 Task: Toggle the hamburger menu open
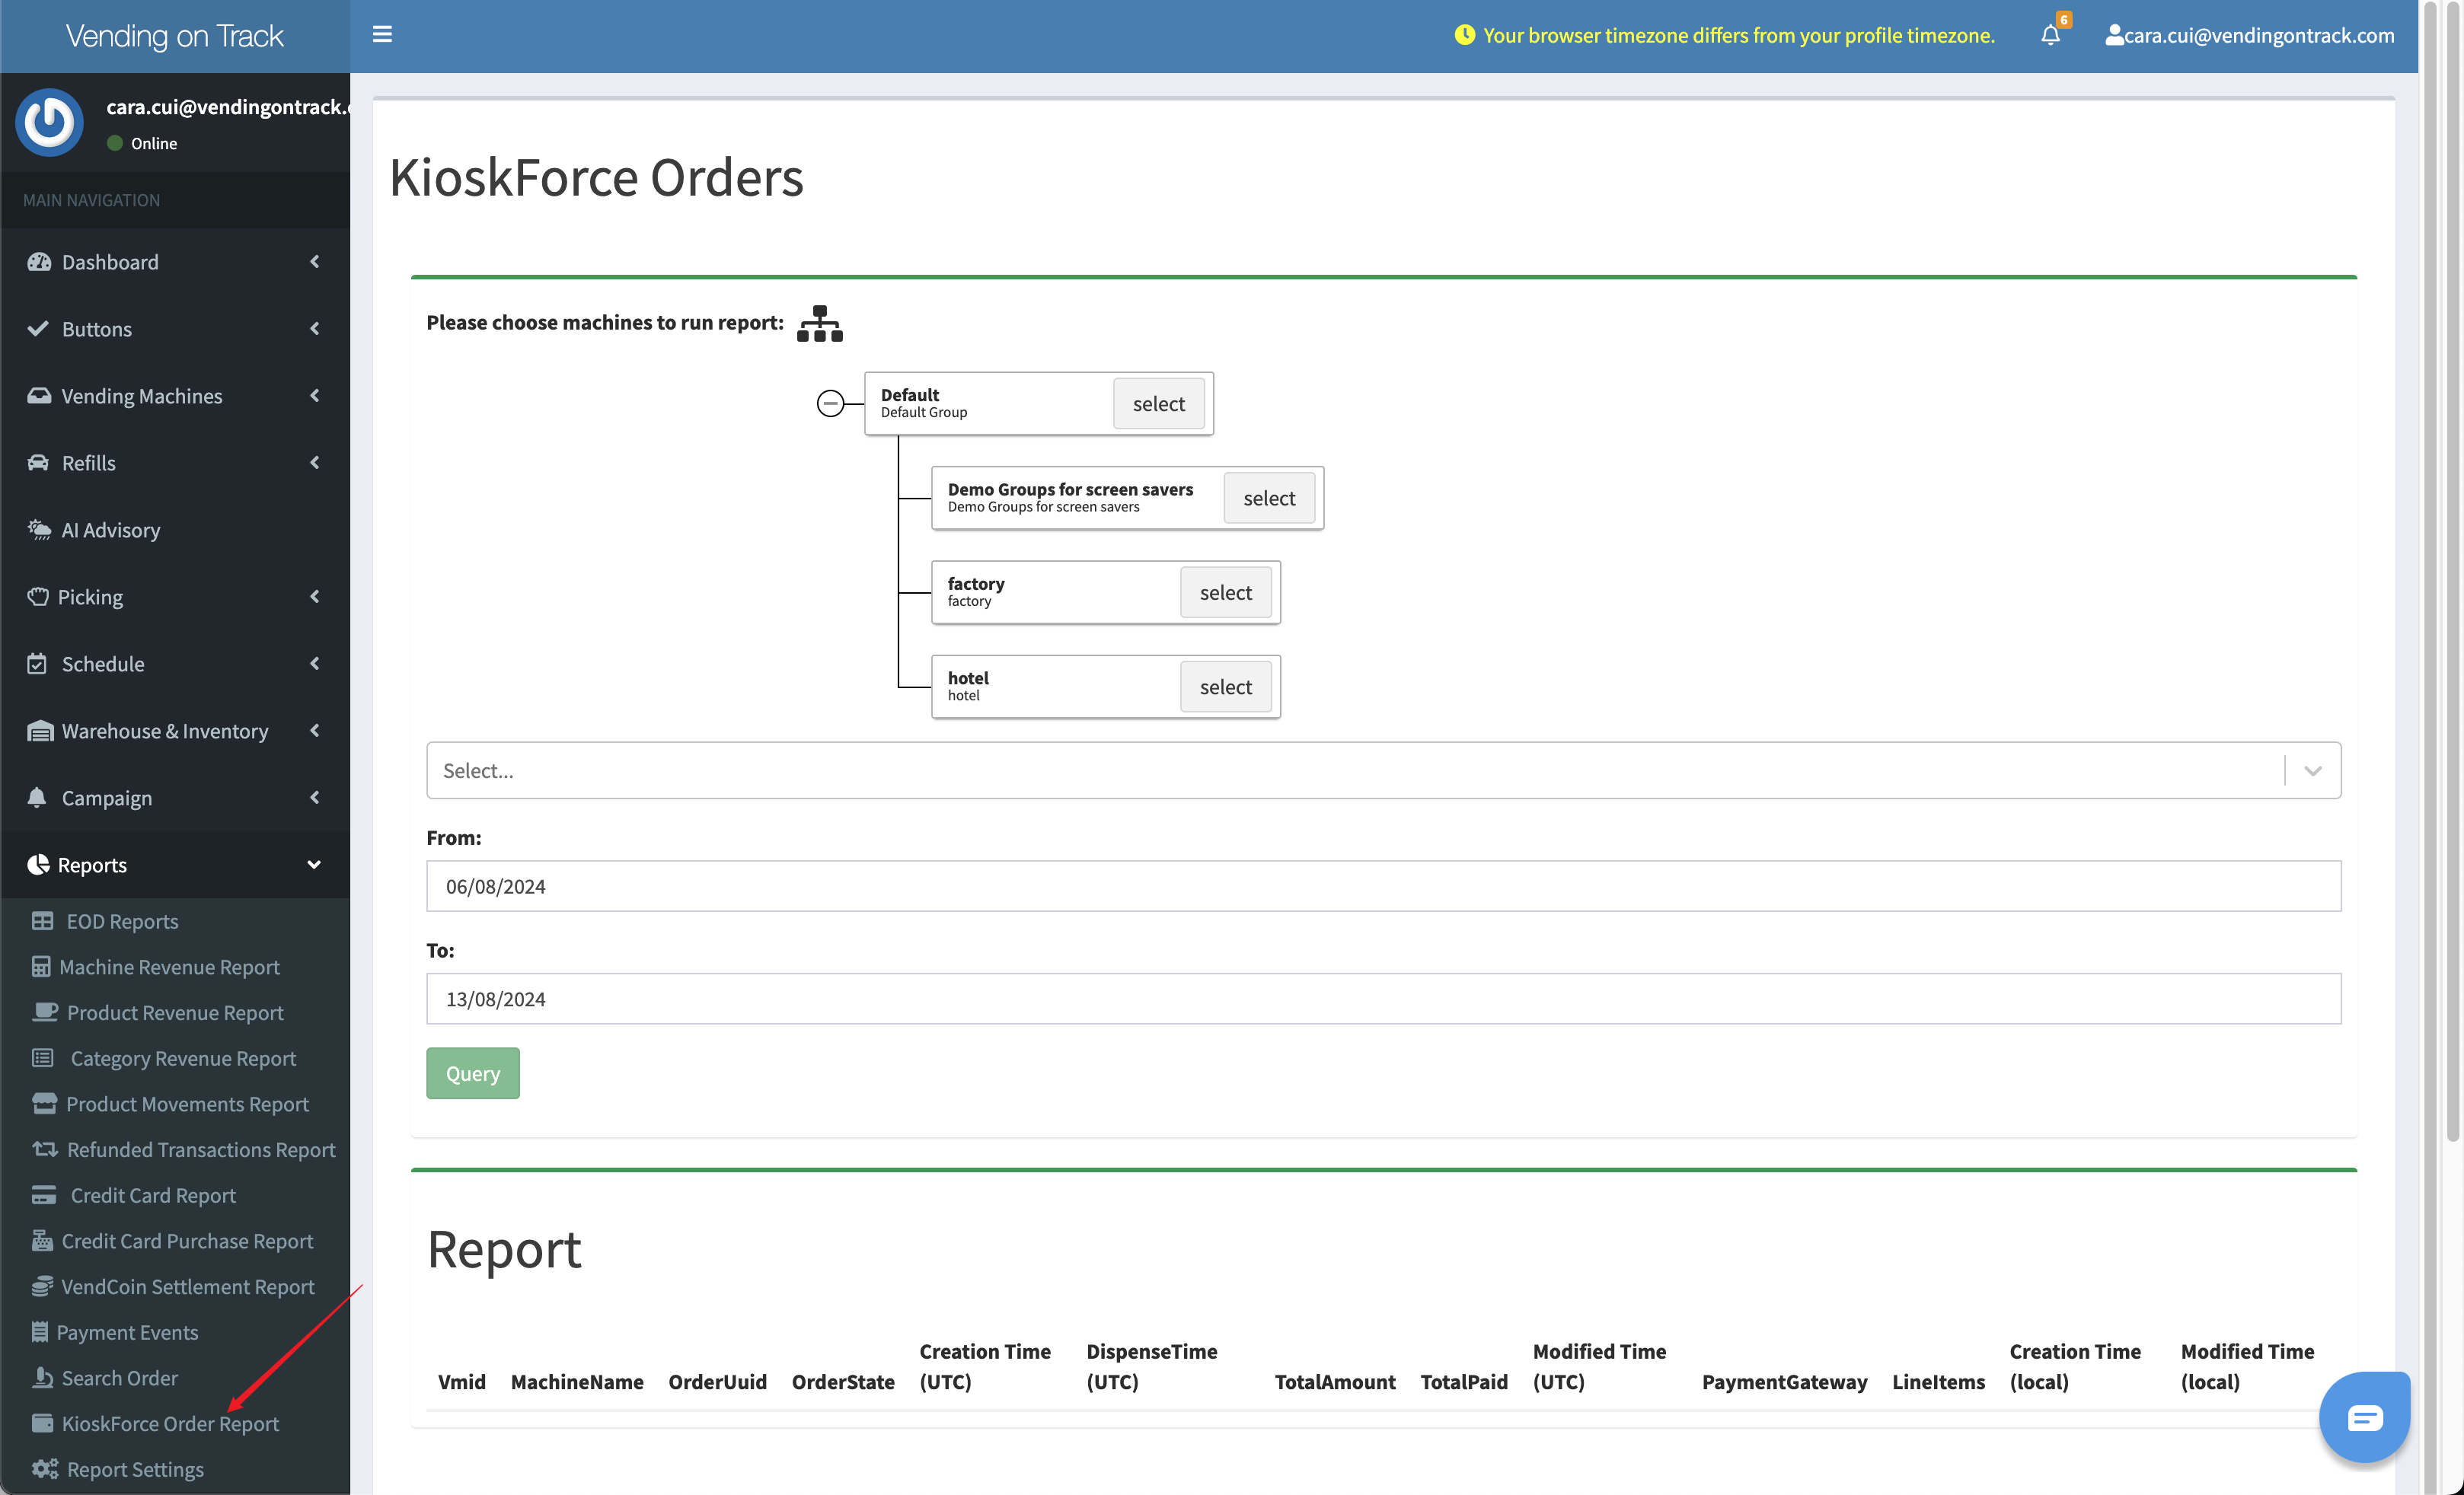coord(382,33)
